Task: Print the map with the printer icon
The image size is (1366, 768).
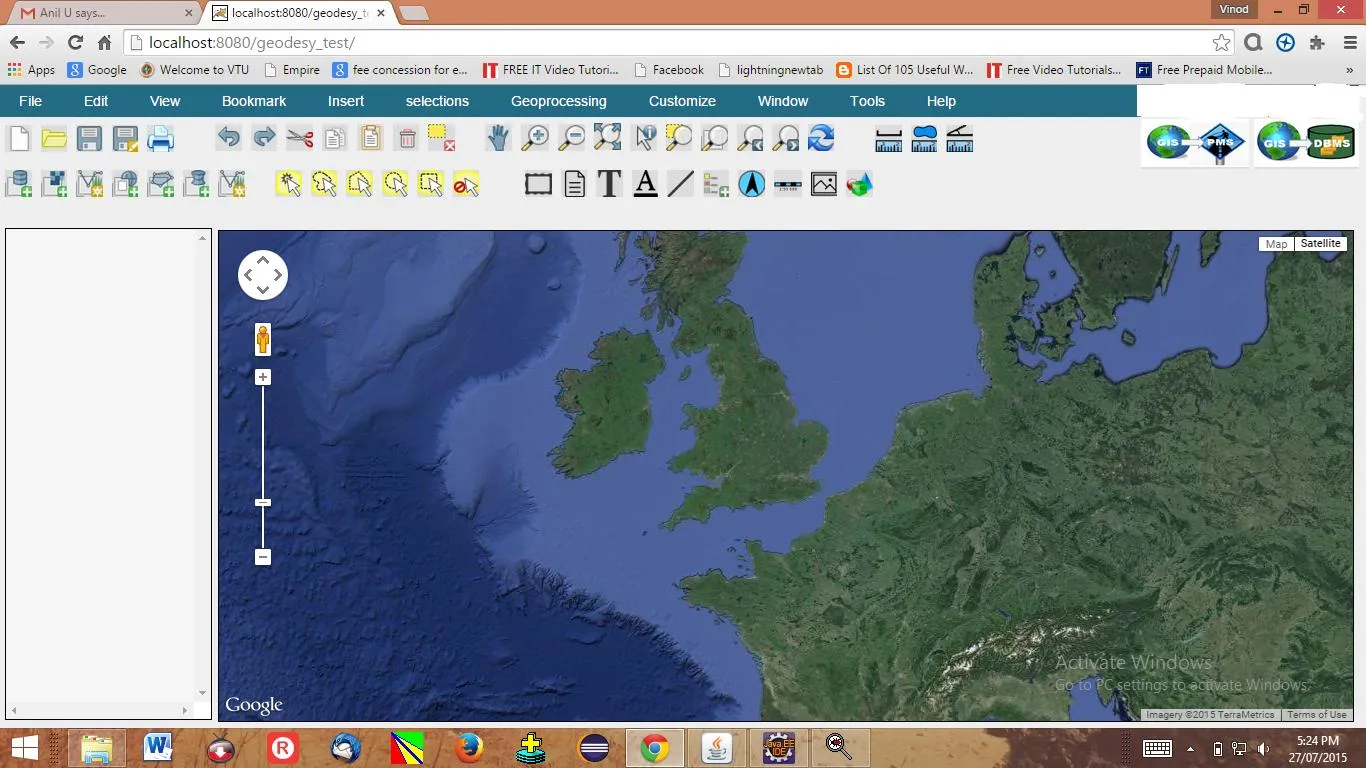Action: [161, 138]
